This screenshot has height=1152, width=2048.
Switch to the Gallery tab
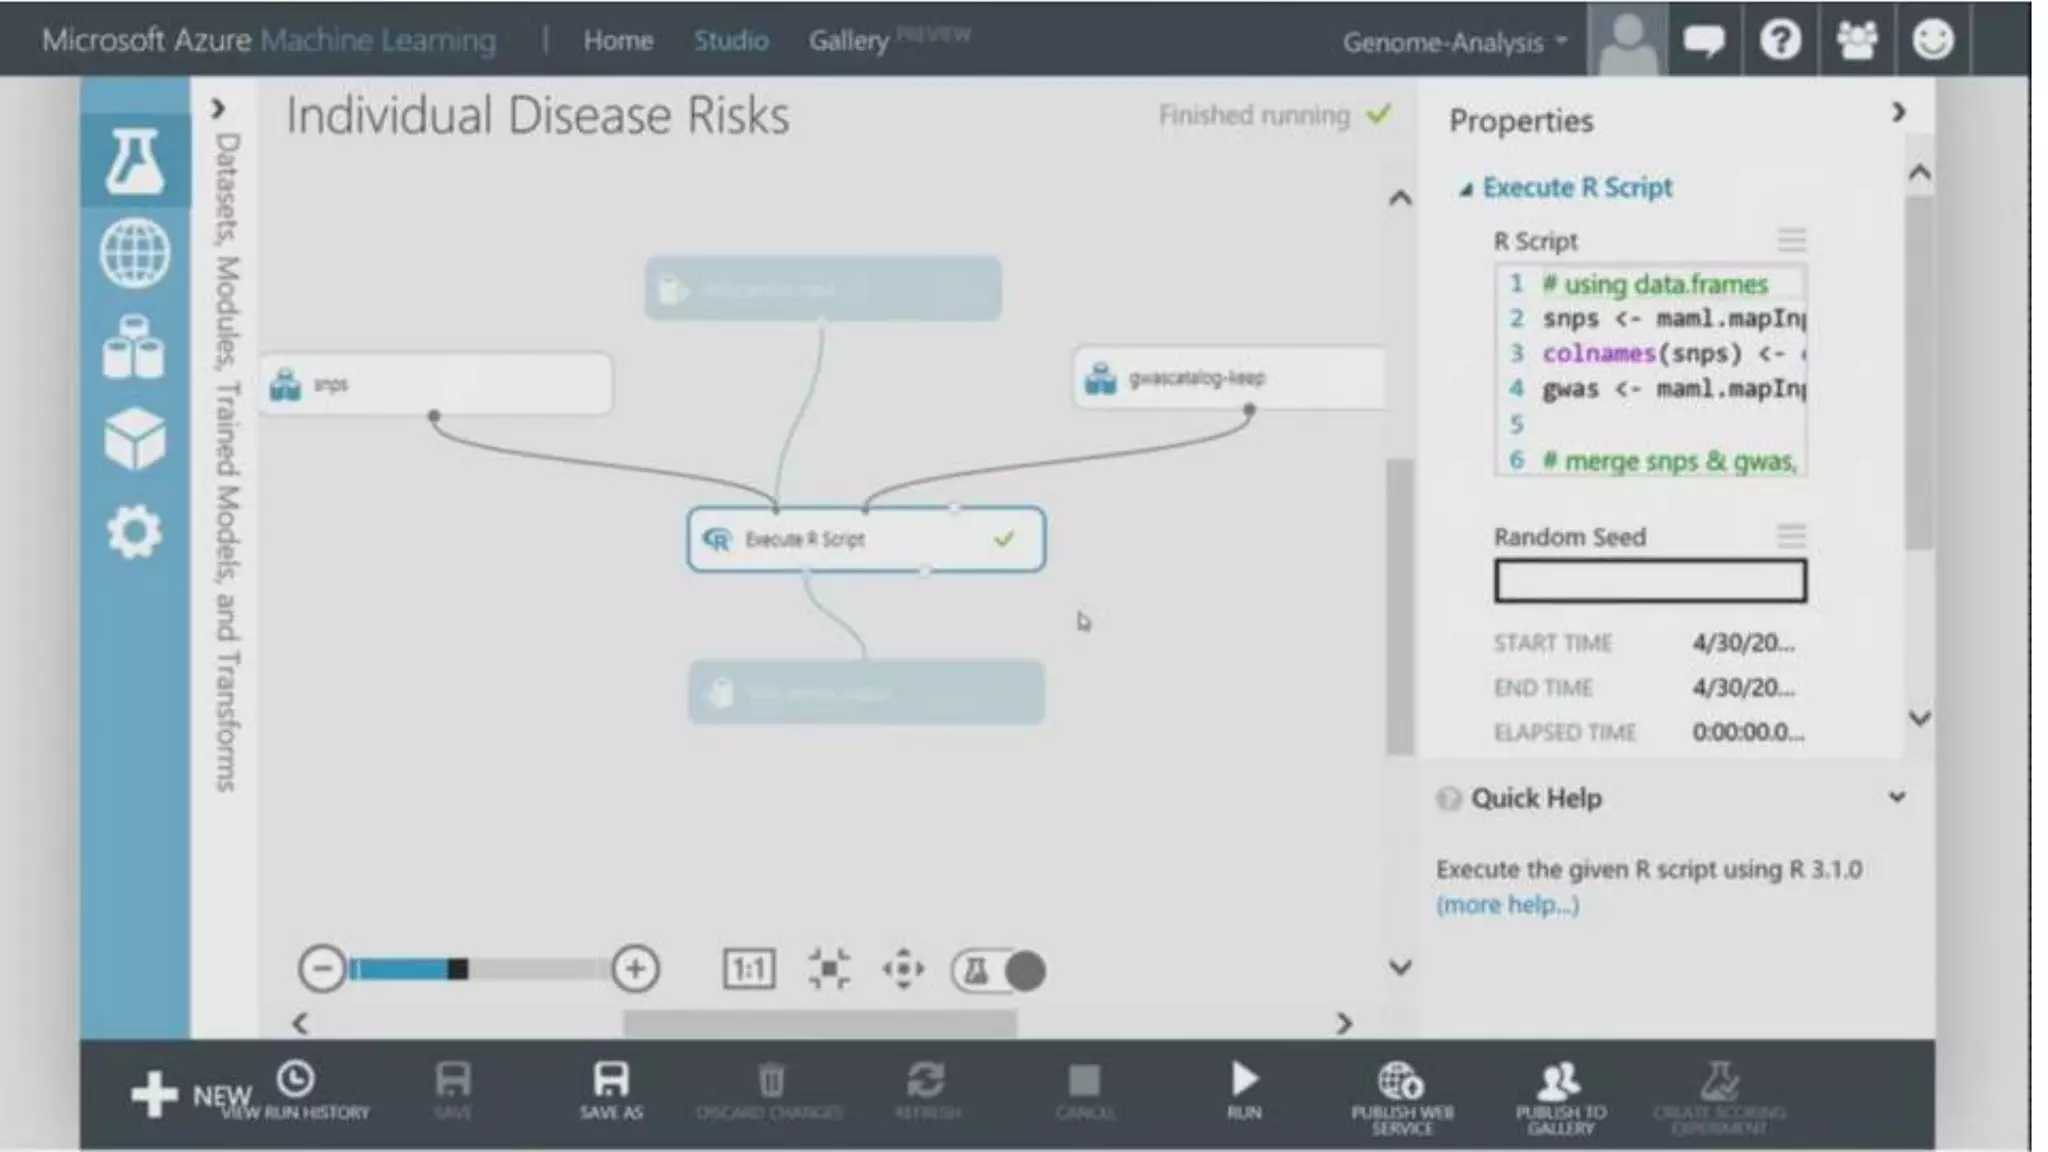(848, 41)
